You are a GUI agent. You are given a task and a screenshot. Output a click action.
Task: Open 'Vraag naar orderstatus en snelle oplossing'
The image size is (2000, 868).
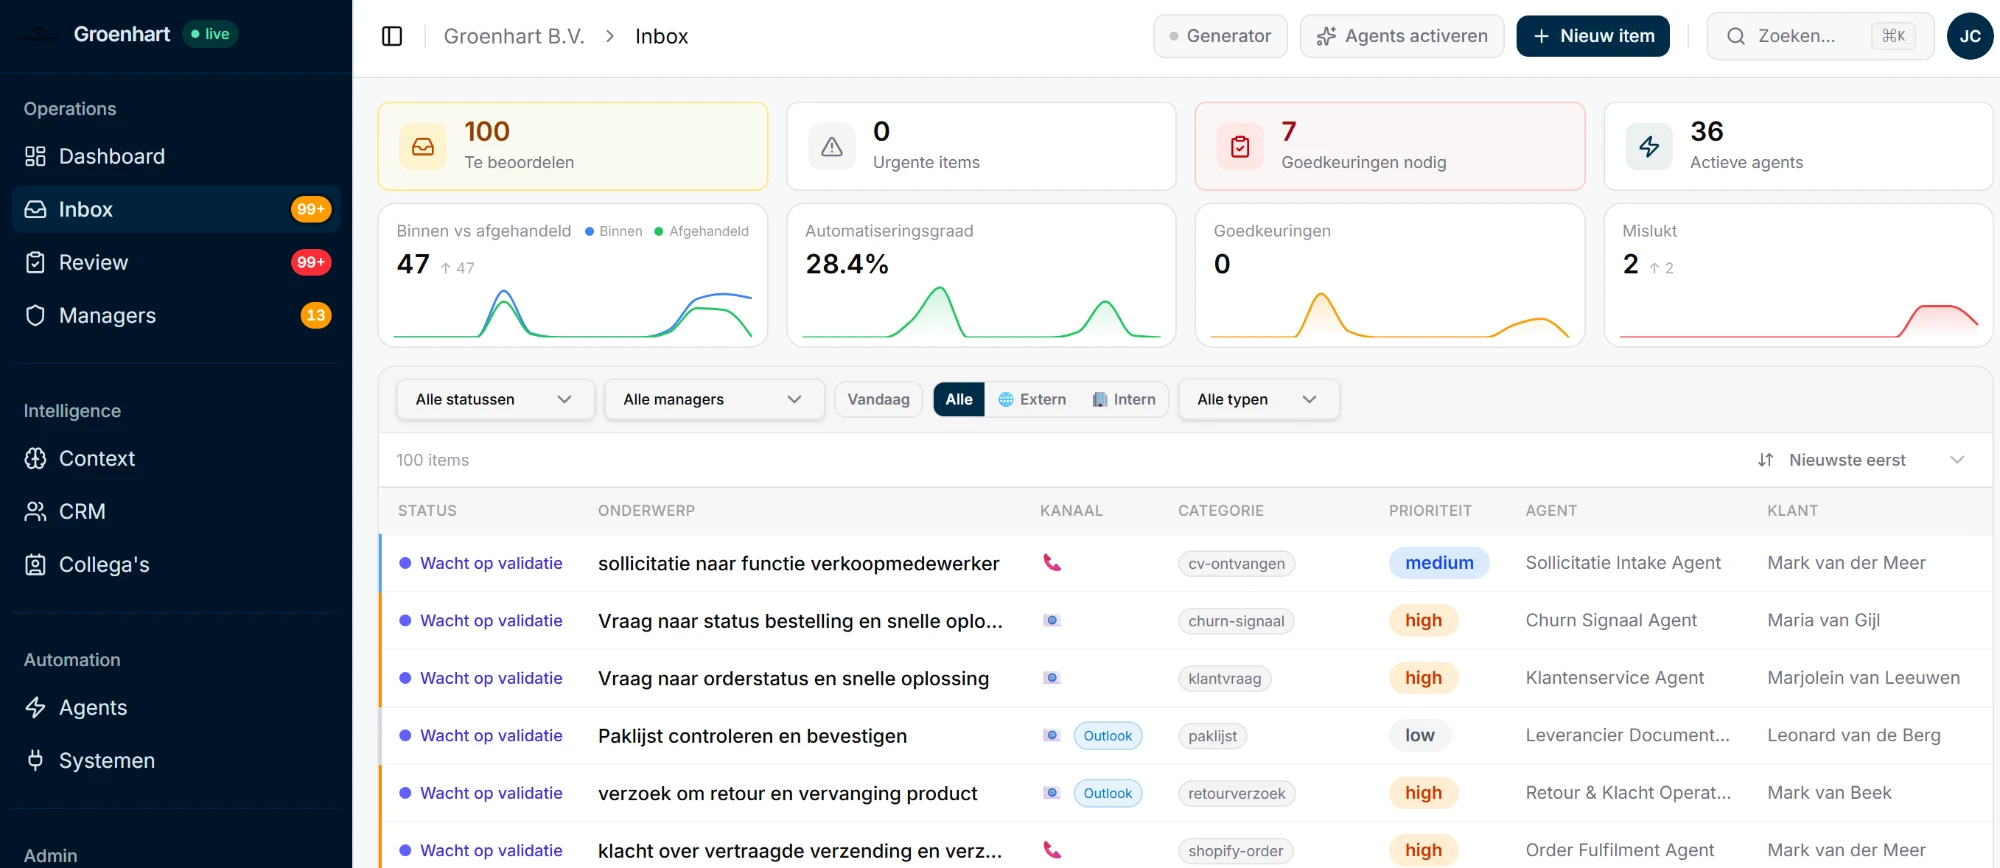click(794, 678)
